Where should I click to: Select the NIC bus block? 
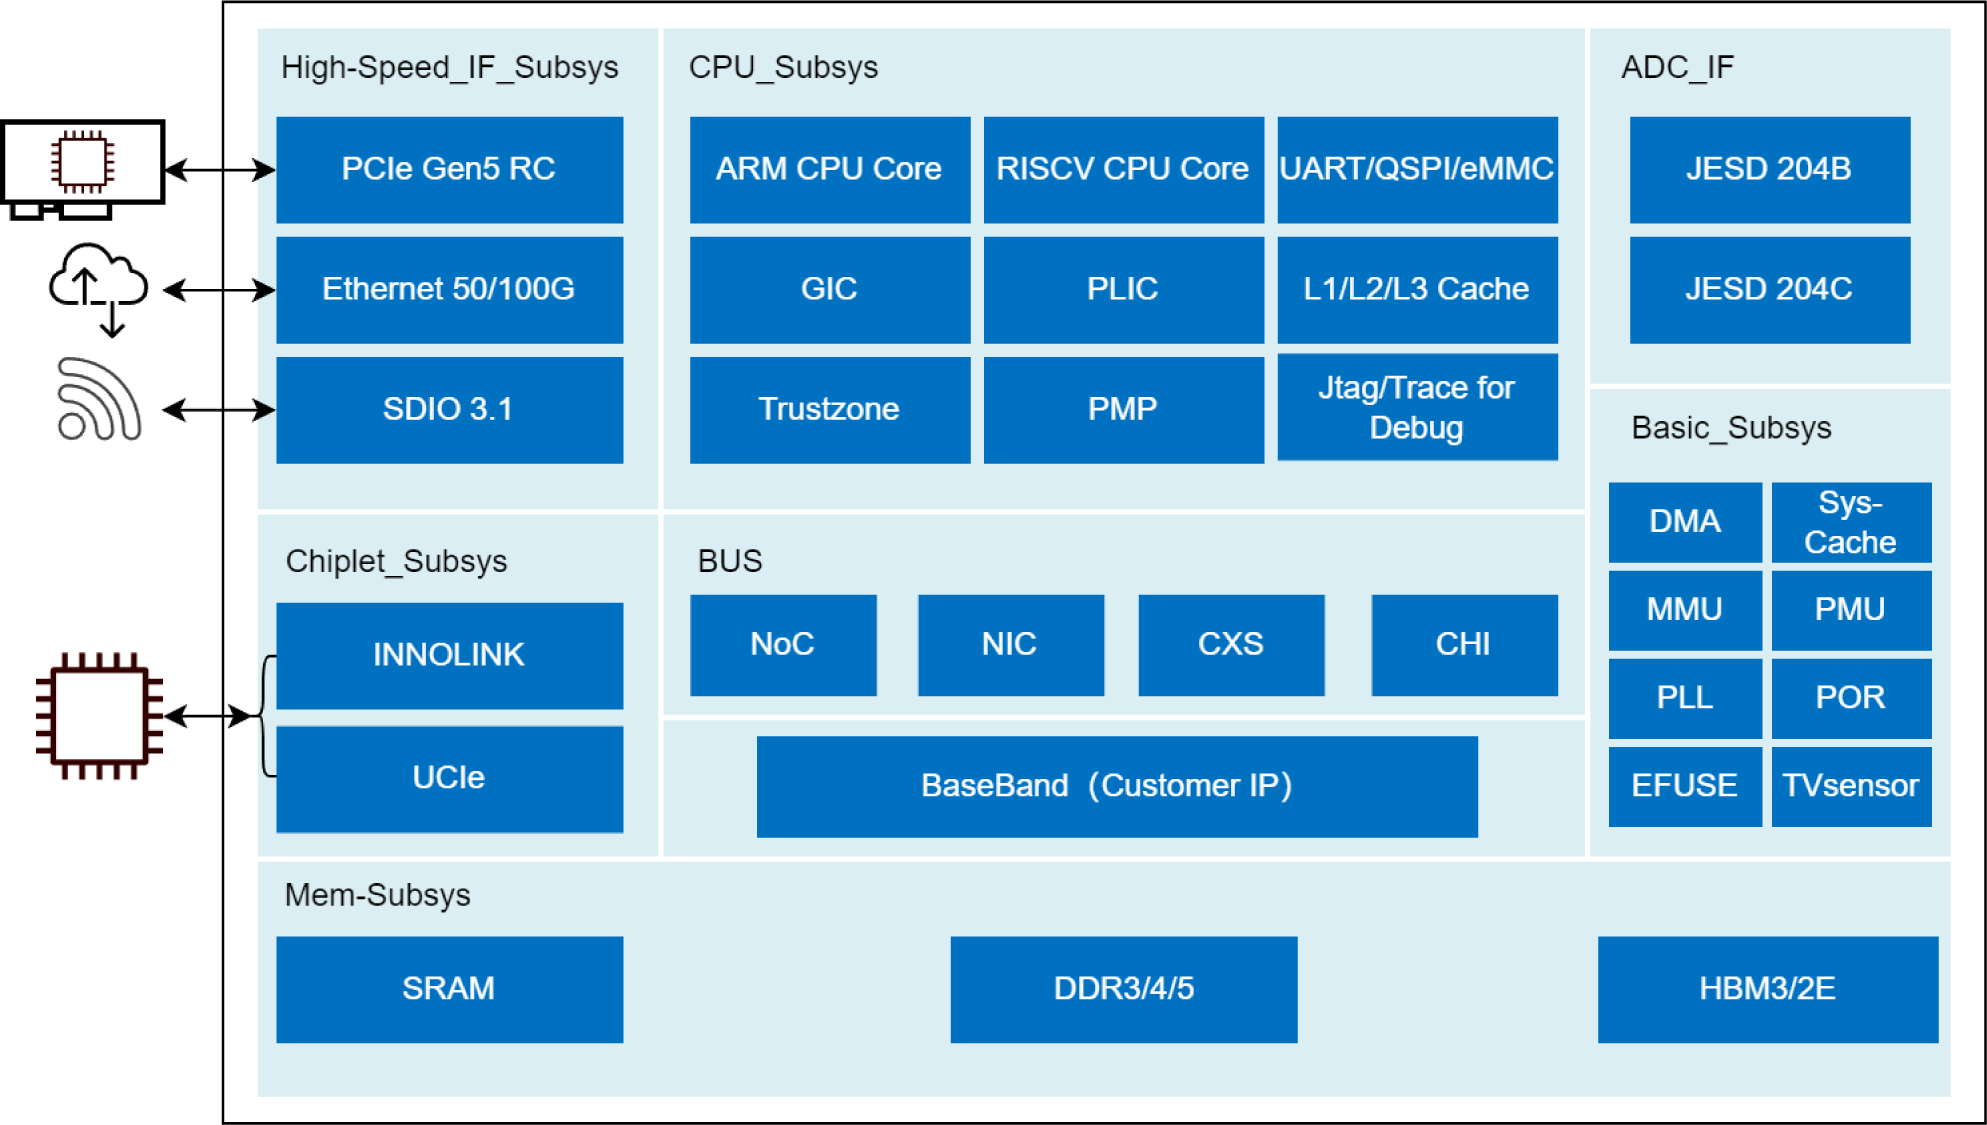(x=1010, y=645)
